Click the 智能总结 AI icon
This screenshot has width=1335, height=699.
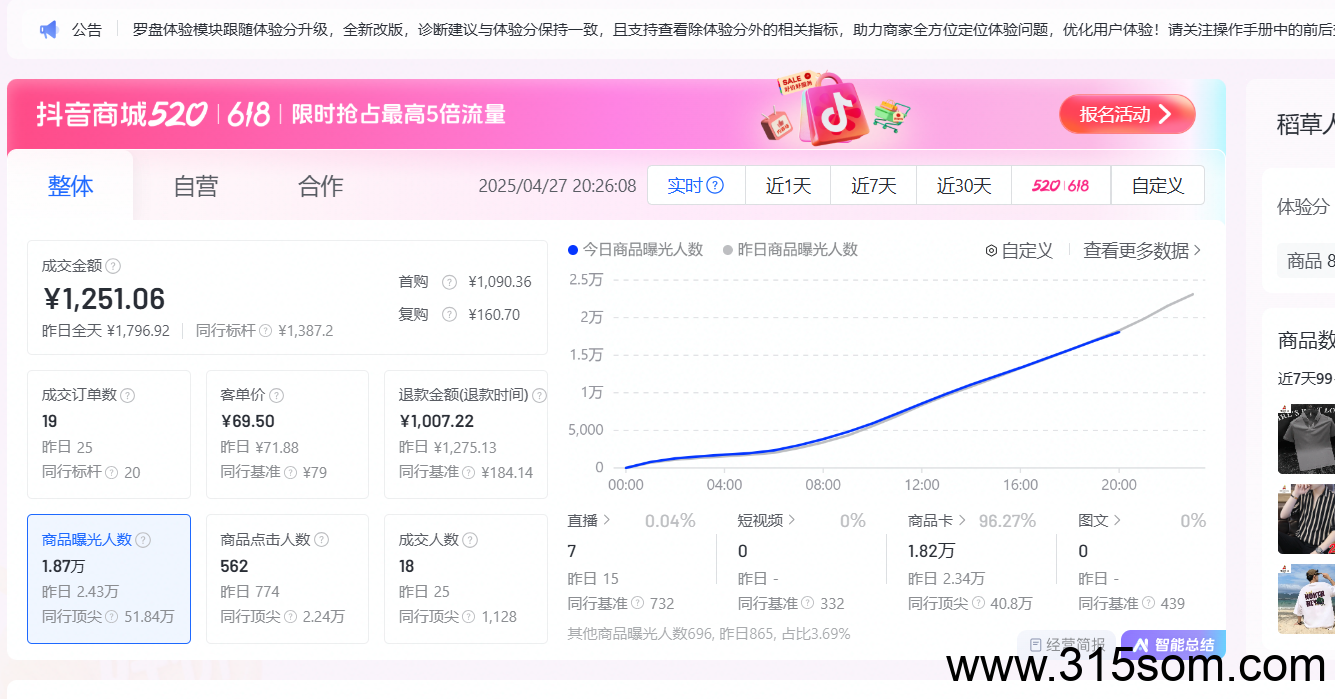click(x=1140, y=645)
